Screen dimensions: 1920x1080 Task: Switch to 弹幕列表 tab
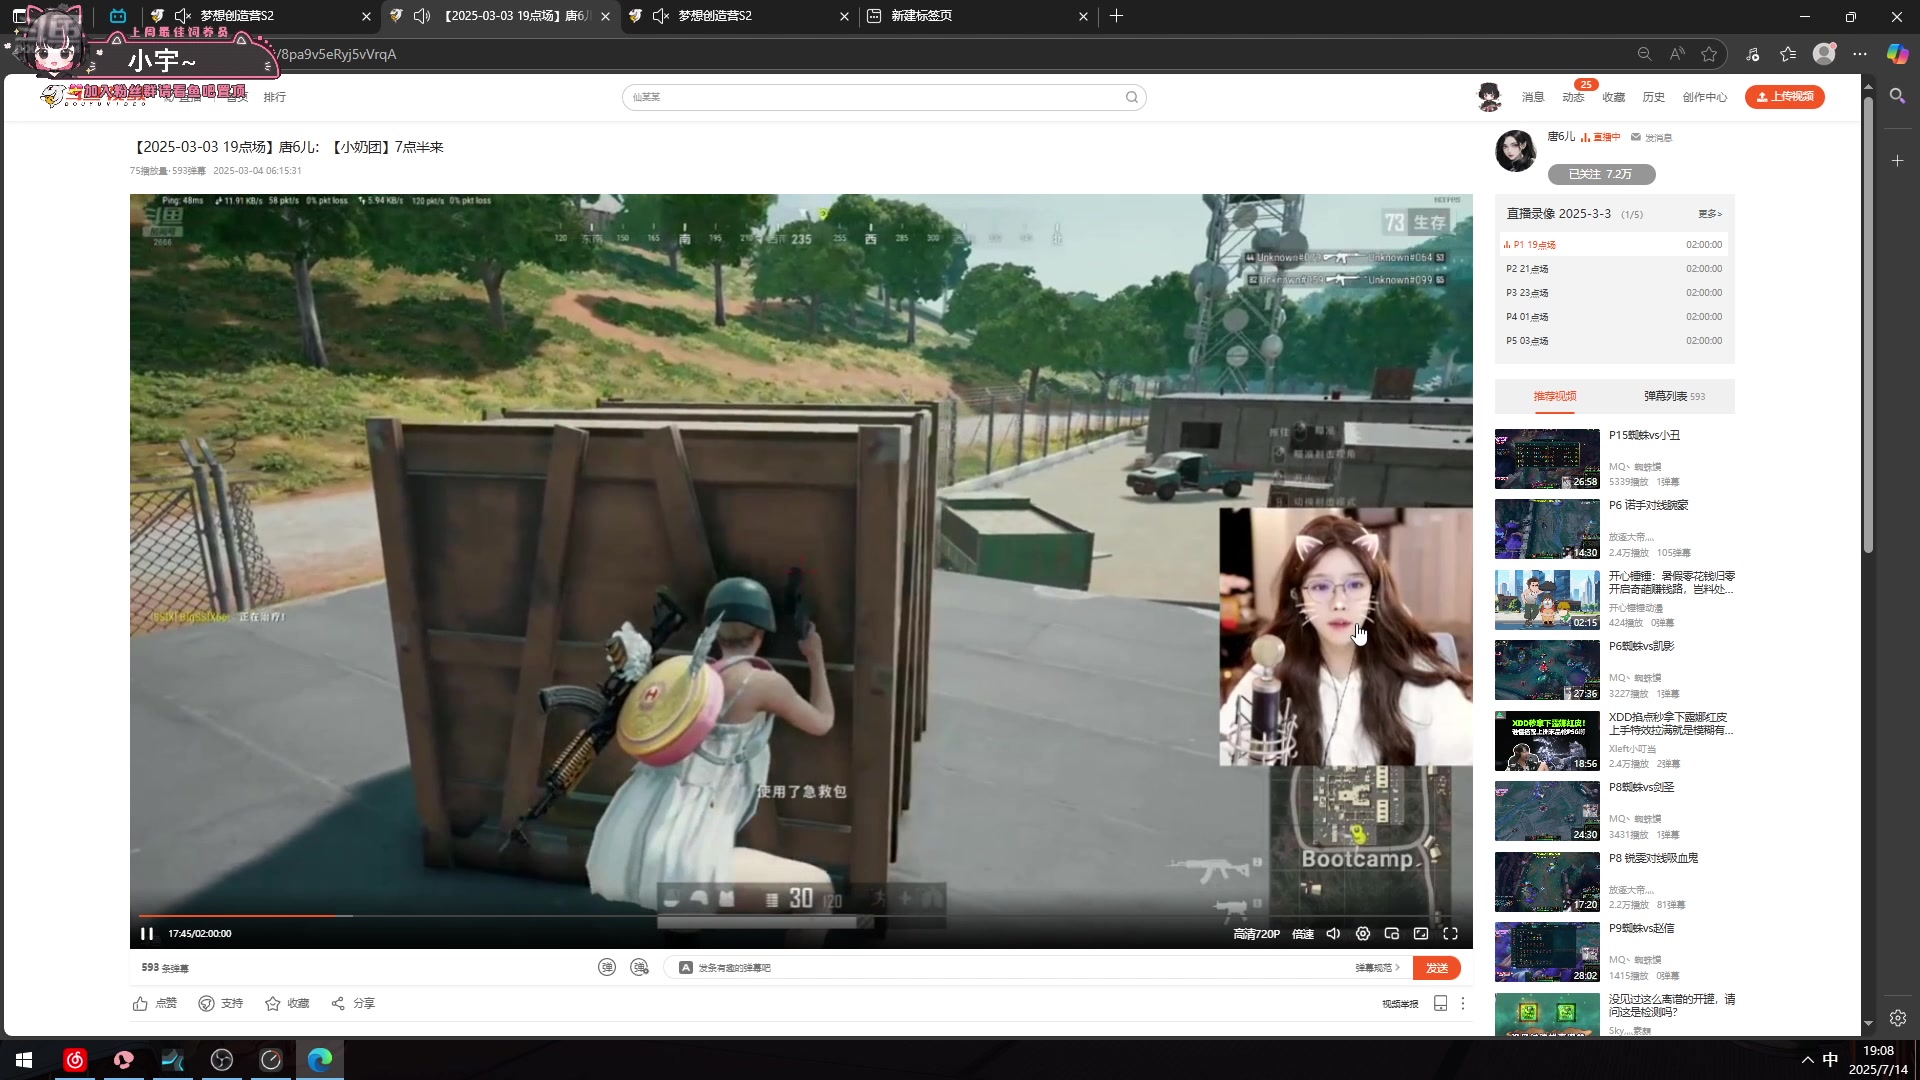click(1674, 396)
